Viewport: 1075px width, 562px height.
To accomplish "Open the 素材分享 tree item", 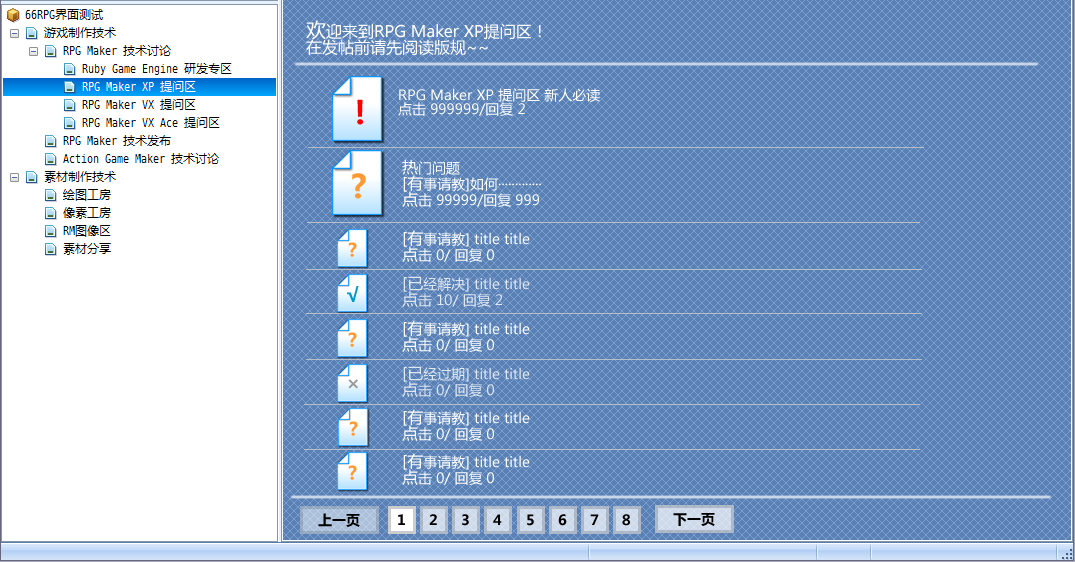I will coord(86,249).
